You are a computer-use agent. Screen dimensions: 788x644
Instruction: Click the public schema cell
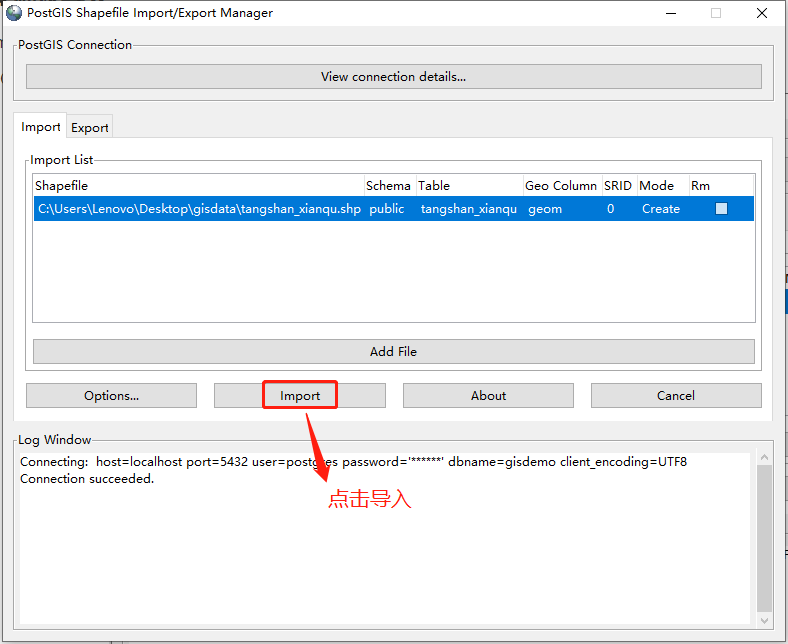pyautogui.click(x=386, y=209)
